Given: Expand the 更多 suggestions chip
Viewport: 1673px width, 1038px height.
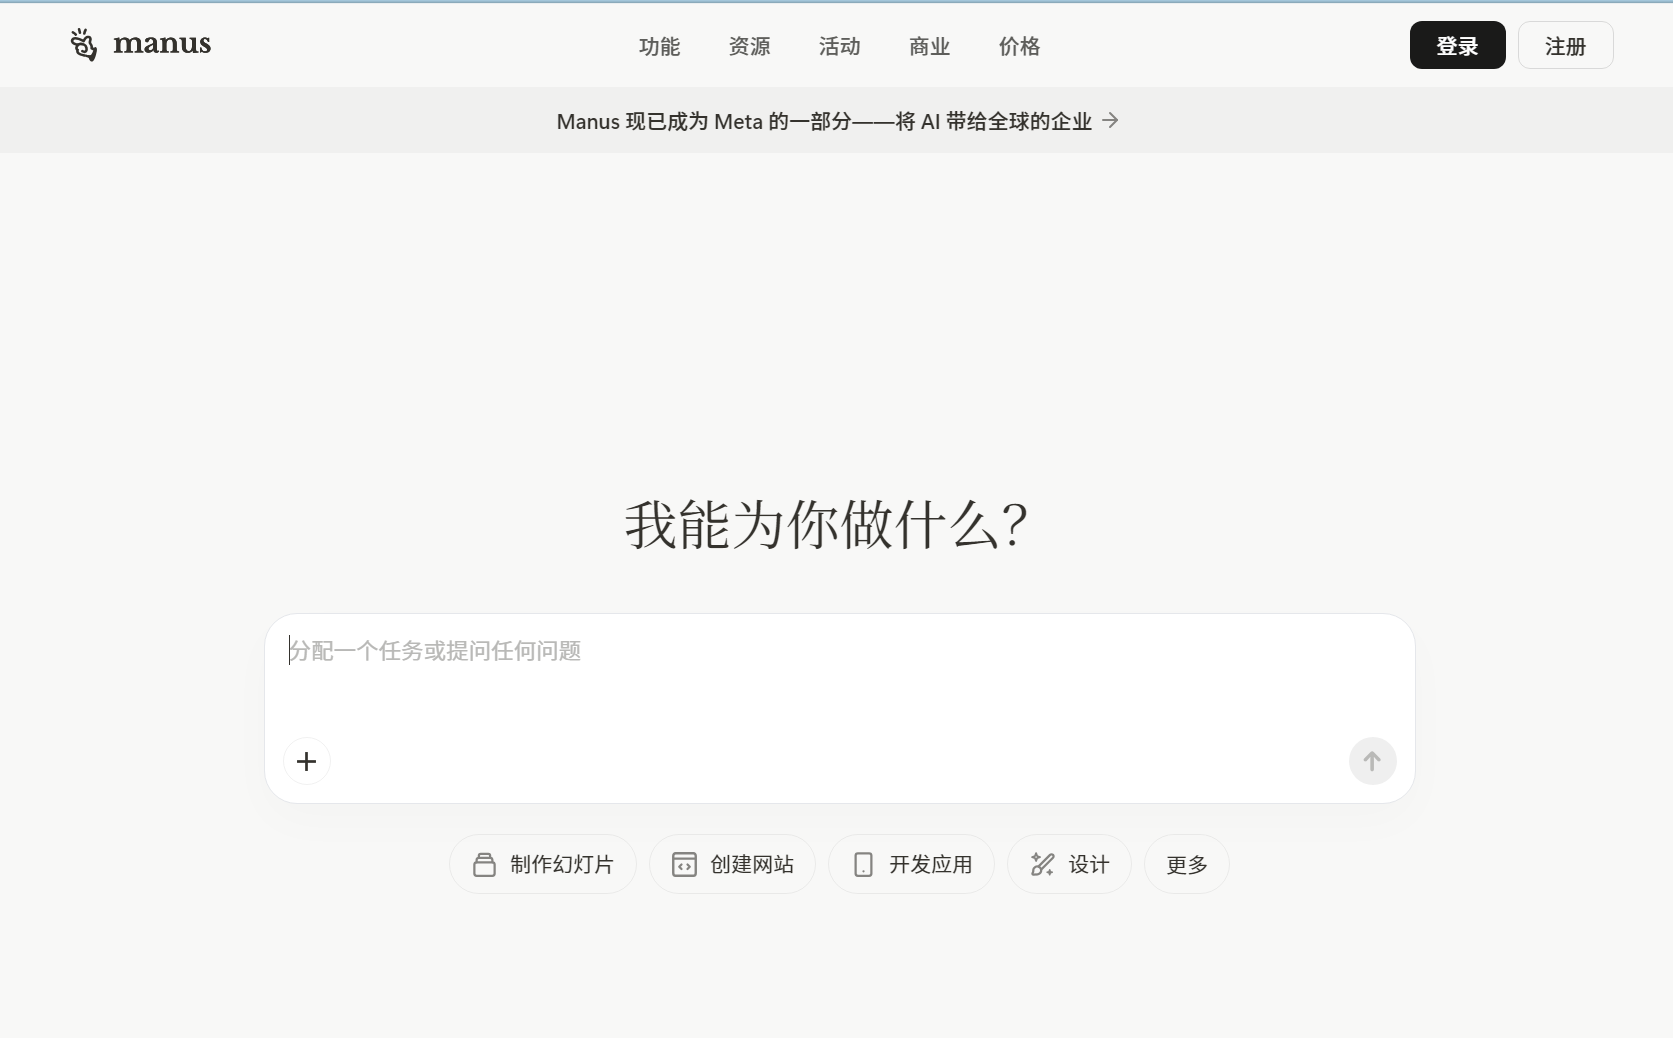Looking at the screenshot, I should tap(1186, 864).
